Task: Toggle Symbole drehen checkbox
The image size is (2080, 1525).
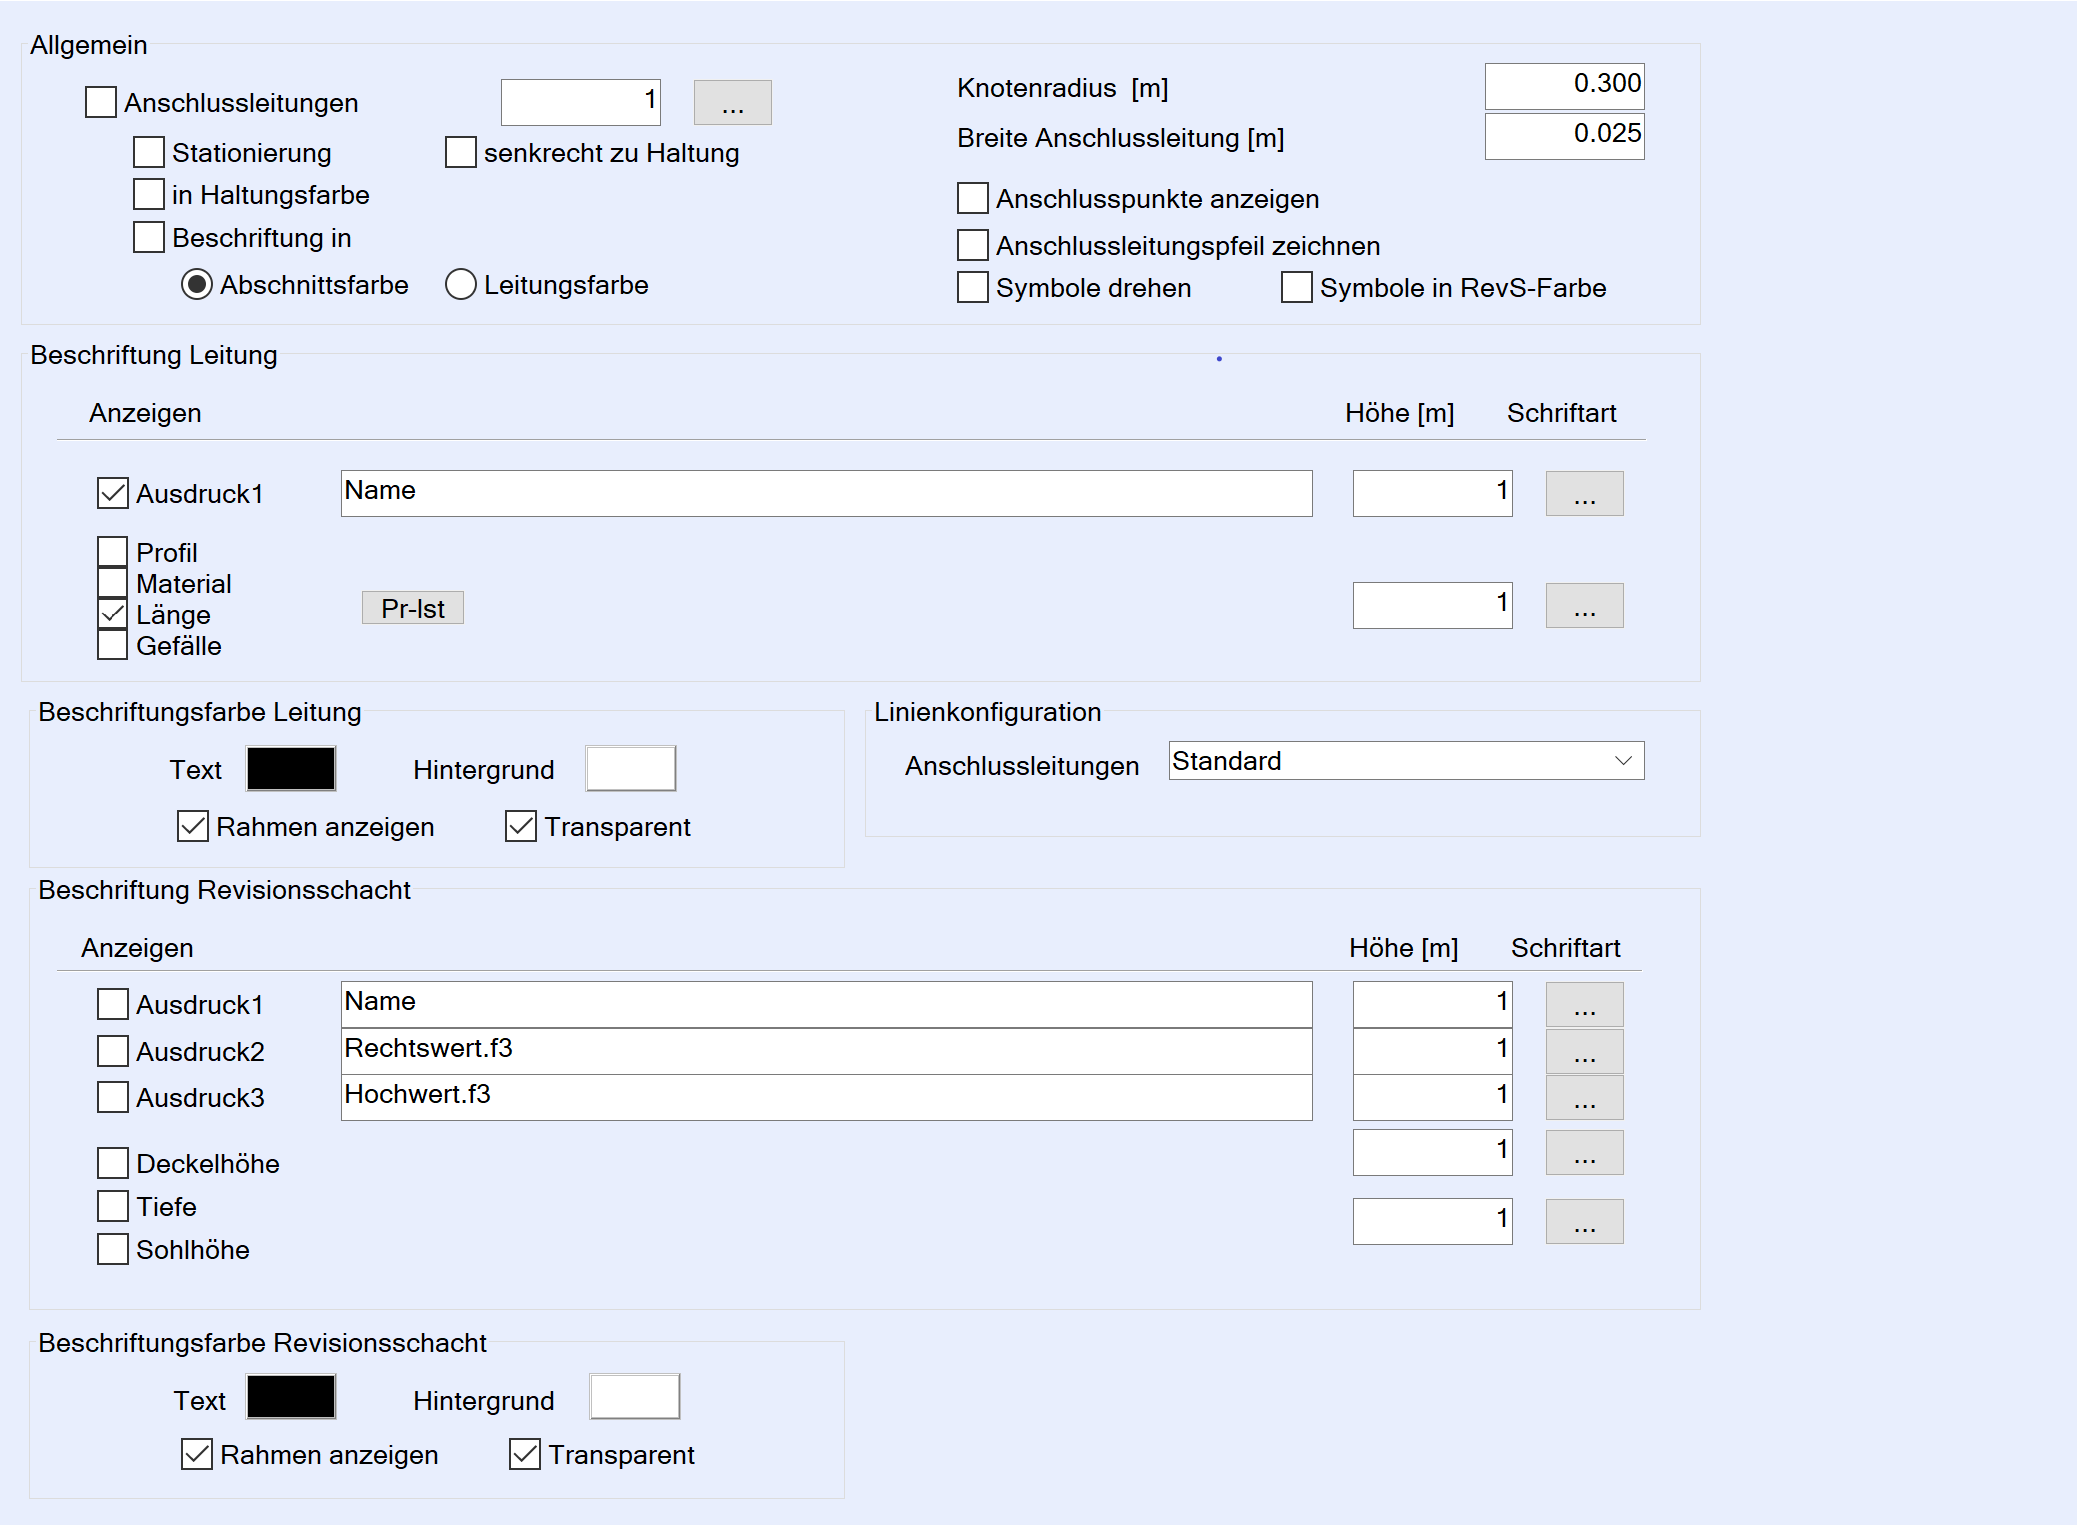Action: click(x=973, y=288)
